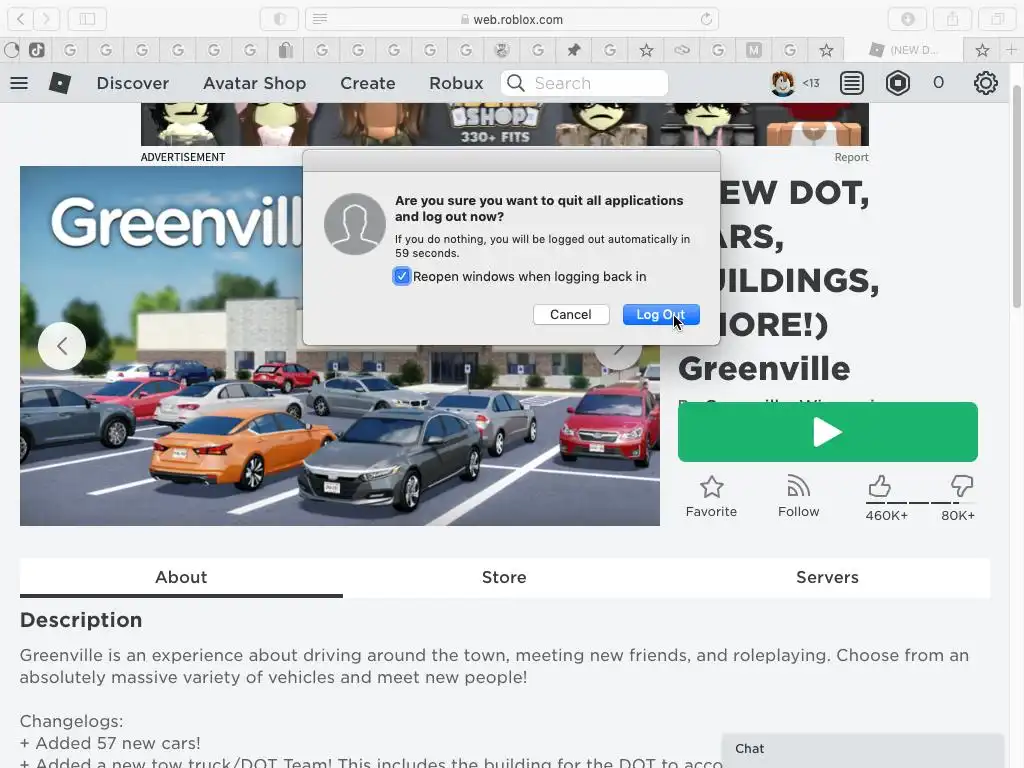
Task: Open the Reader view icon in address bar
Action: point(320,19)
